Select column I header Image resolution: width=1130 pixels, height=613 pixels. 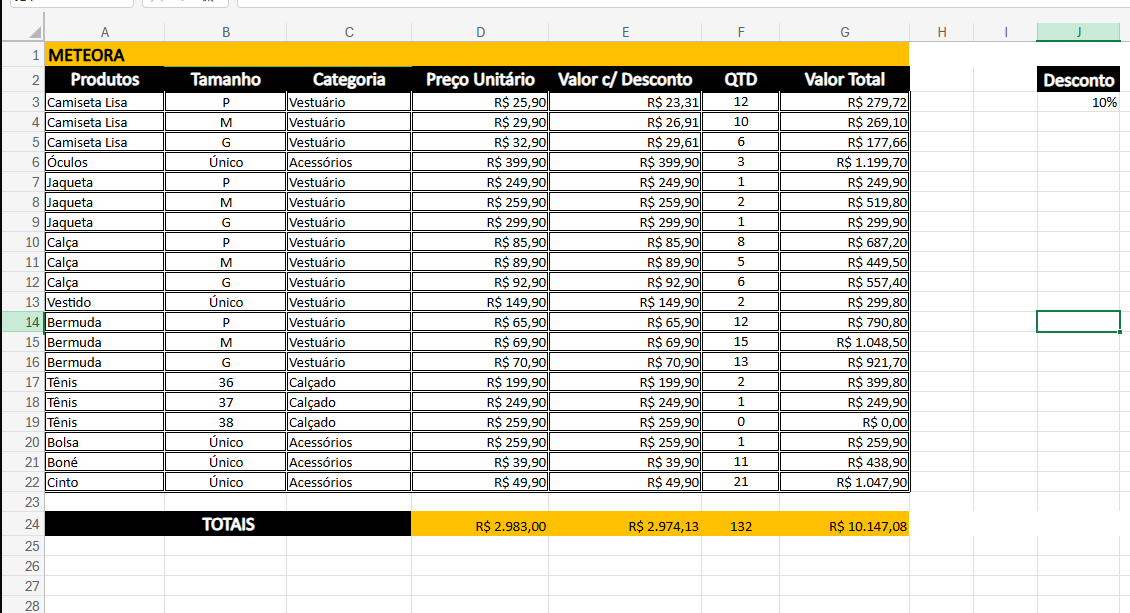pyautogui.click(x=1006, y=32)
